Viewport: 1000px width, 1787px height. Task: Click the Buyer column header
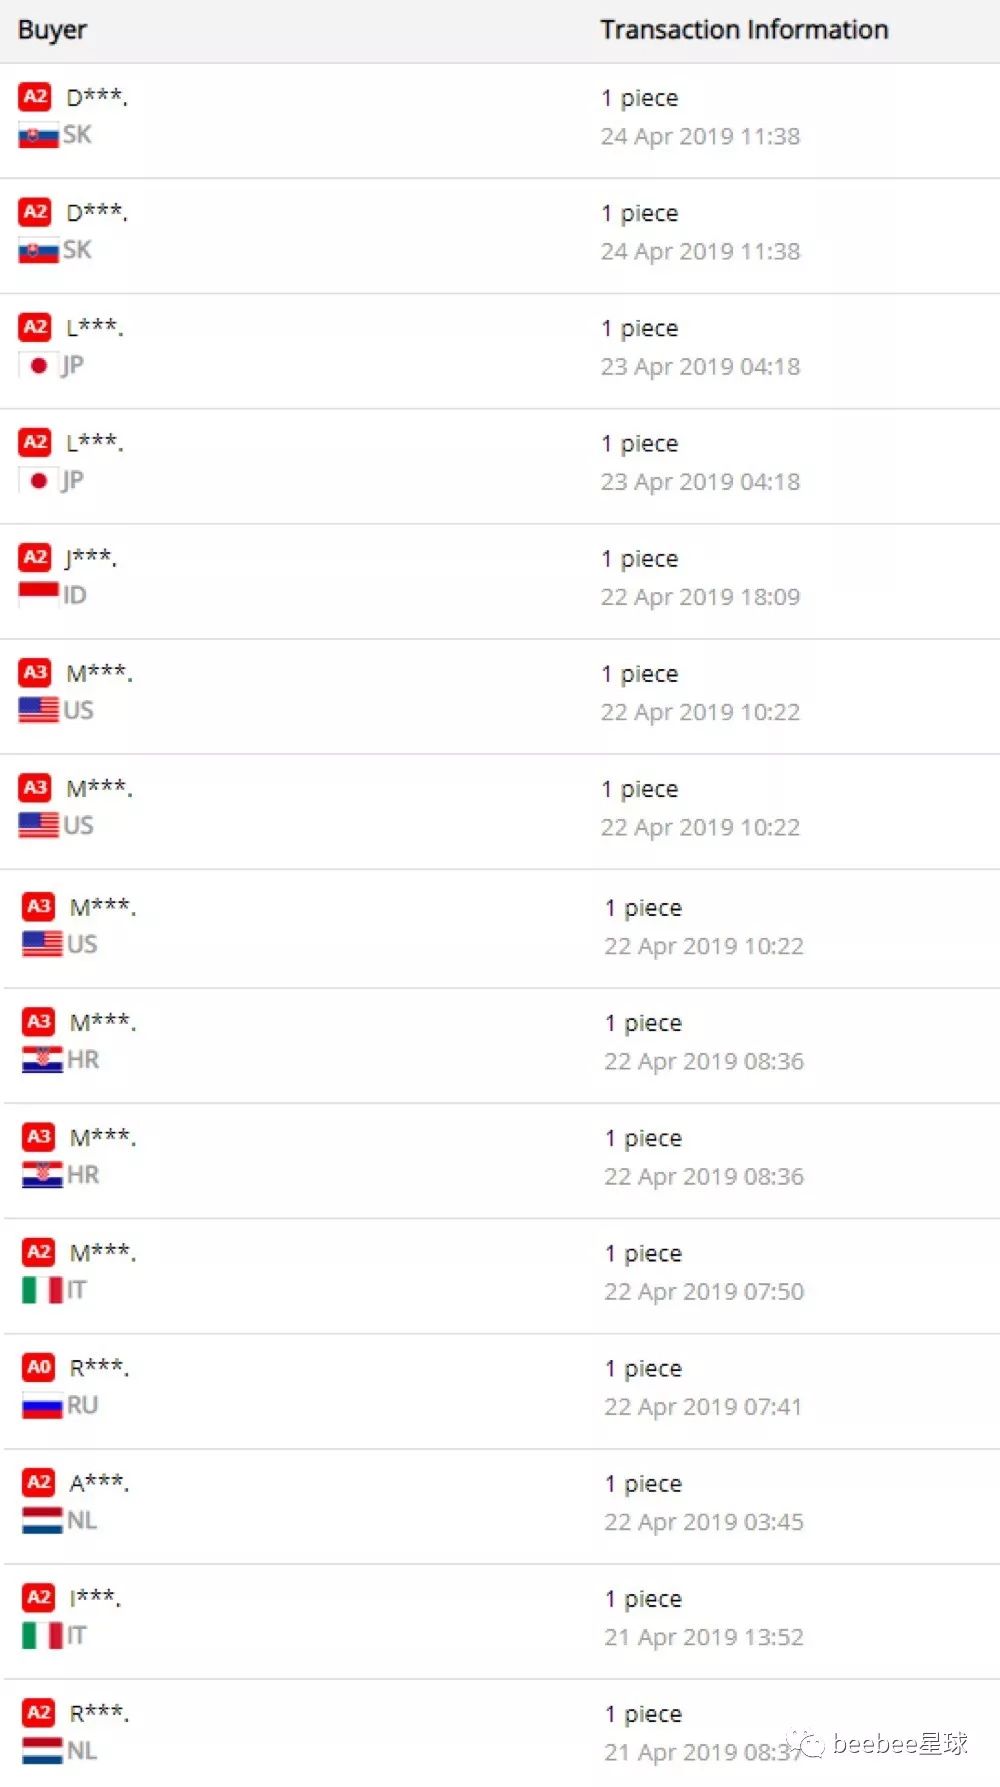coord(52,30)
